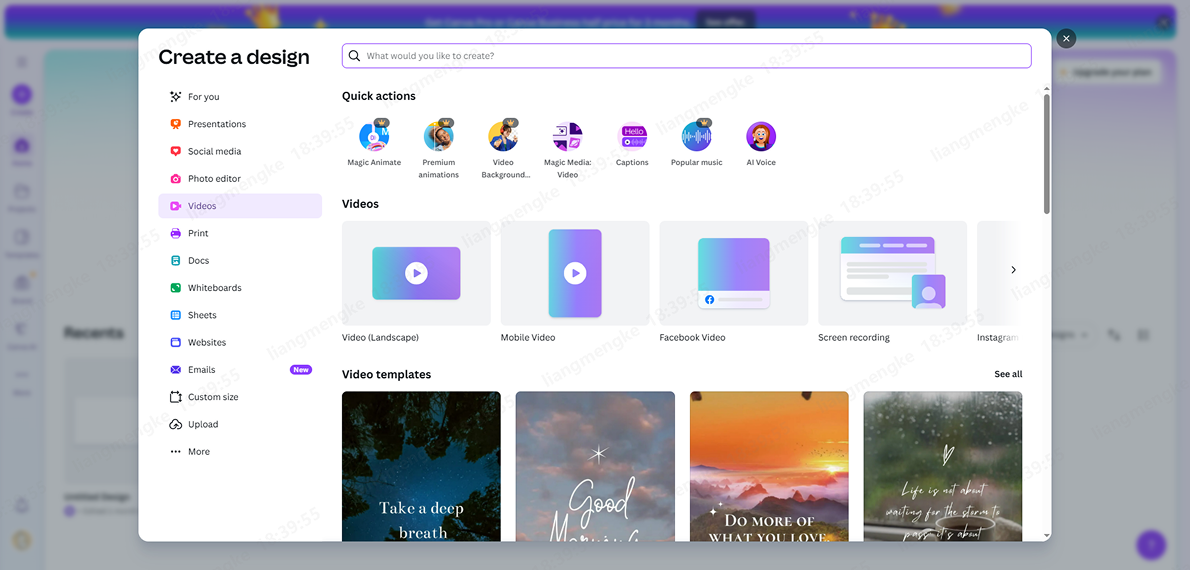
Task: Create a Video (Landscape) design
Action: [x=416, y=273]
